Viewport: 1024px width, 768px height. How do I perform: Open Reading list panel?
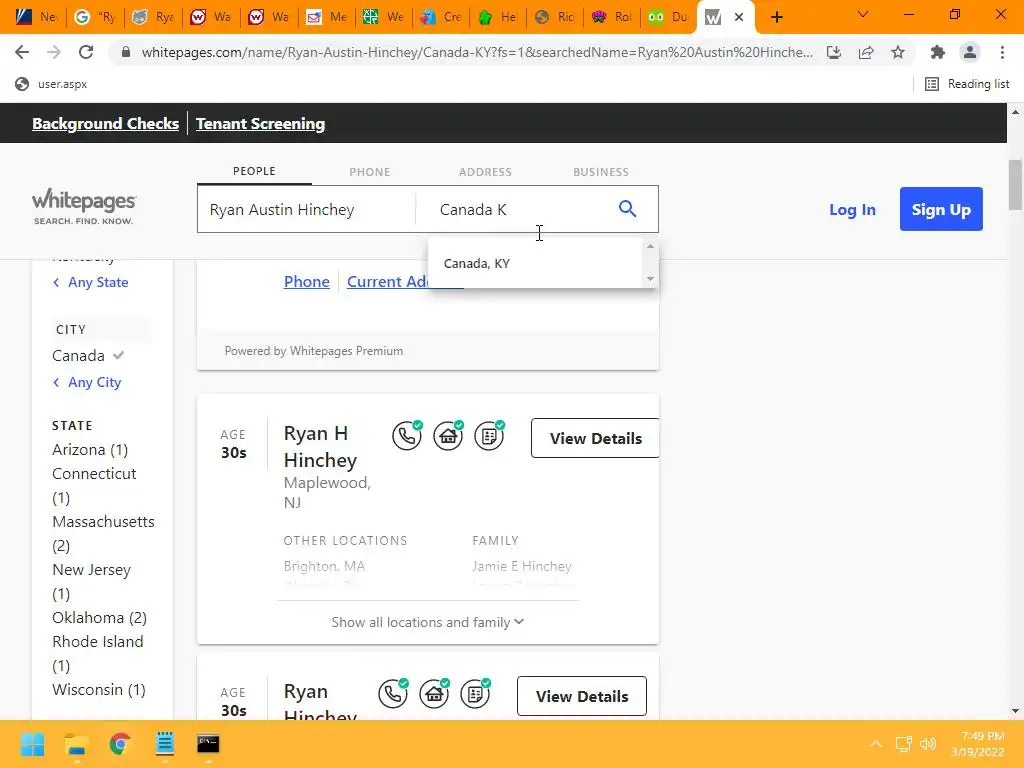click(x=967, y=84)
